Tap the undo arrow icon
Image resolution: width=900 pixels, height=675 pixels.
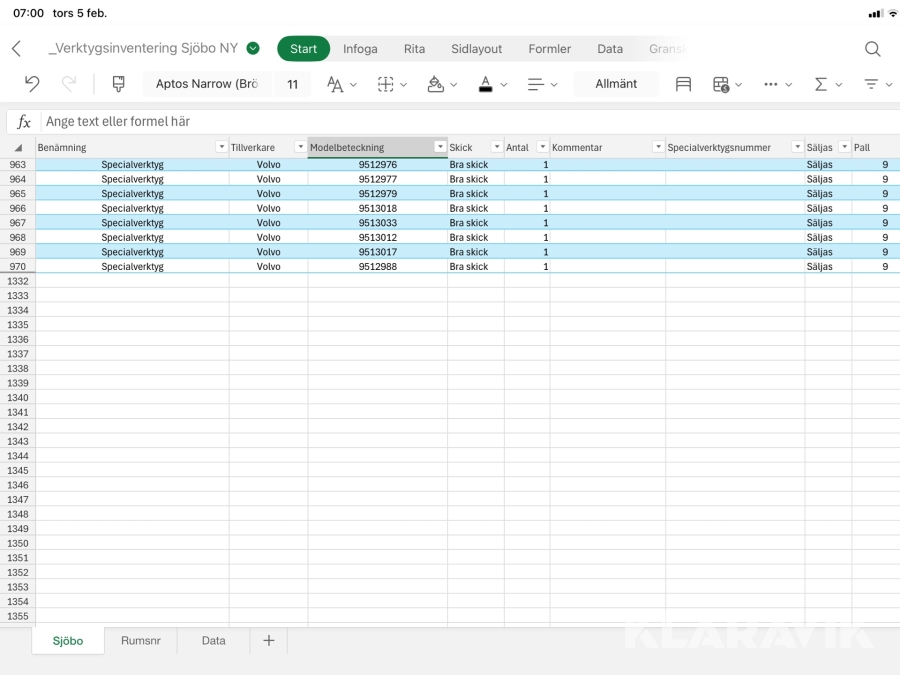(32, 84)
